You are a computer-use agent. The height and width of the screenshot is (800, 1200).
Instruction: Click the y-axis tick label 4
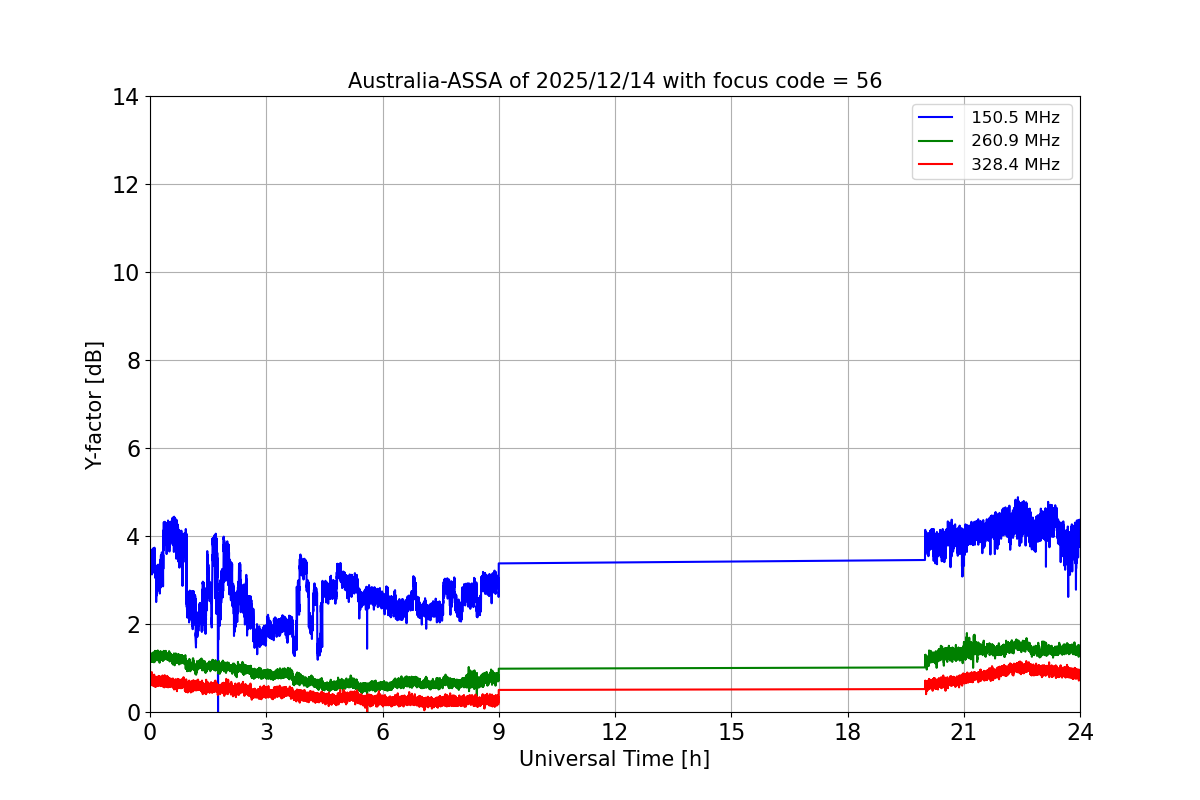131,537
